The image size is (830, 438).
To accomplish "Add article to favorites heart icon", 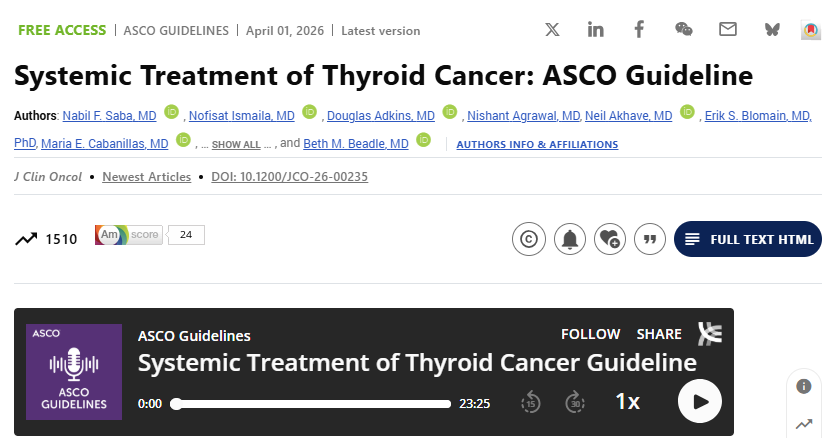I will [609, 239].
